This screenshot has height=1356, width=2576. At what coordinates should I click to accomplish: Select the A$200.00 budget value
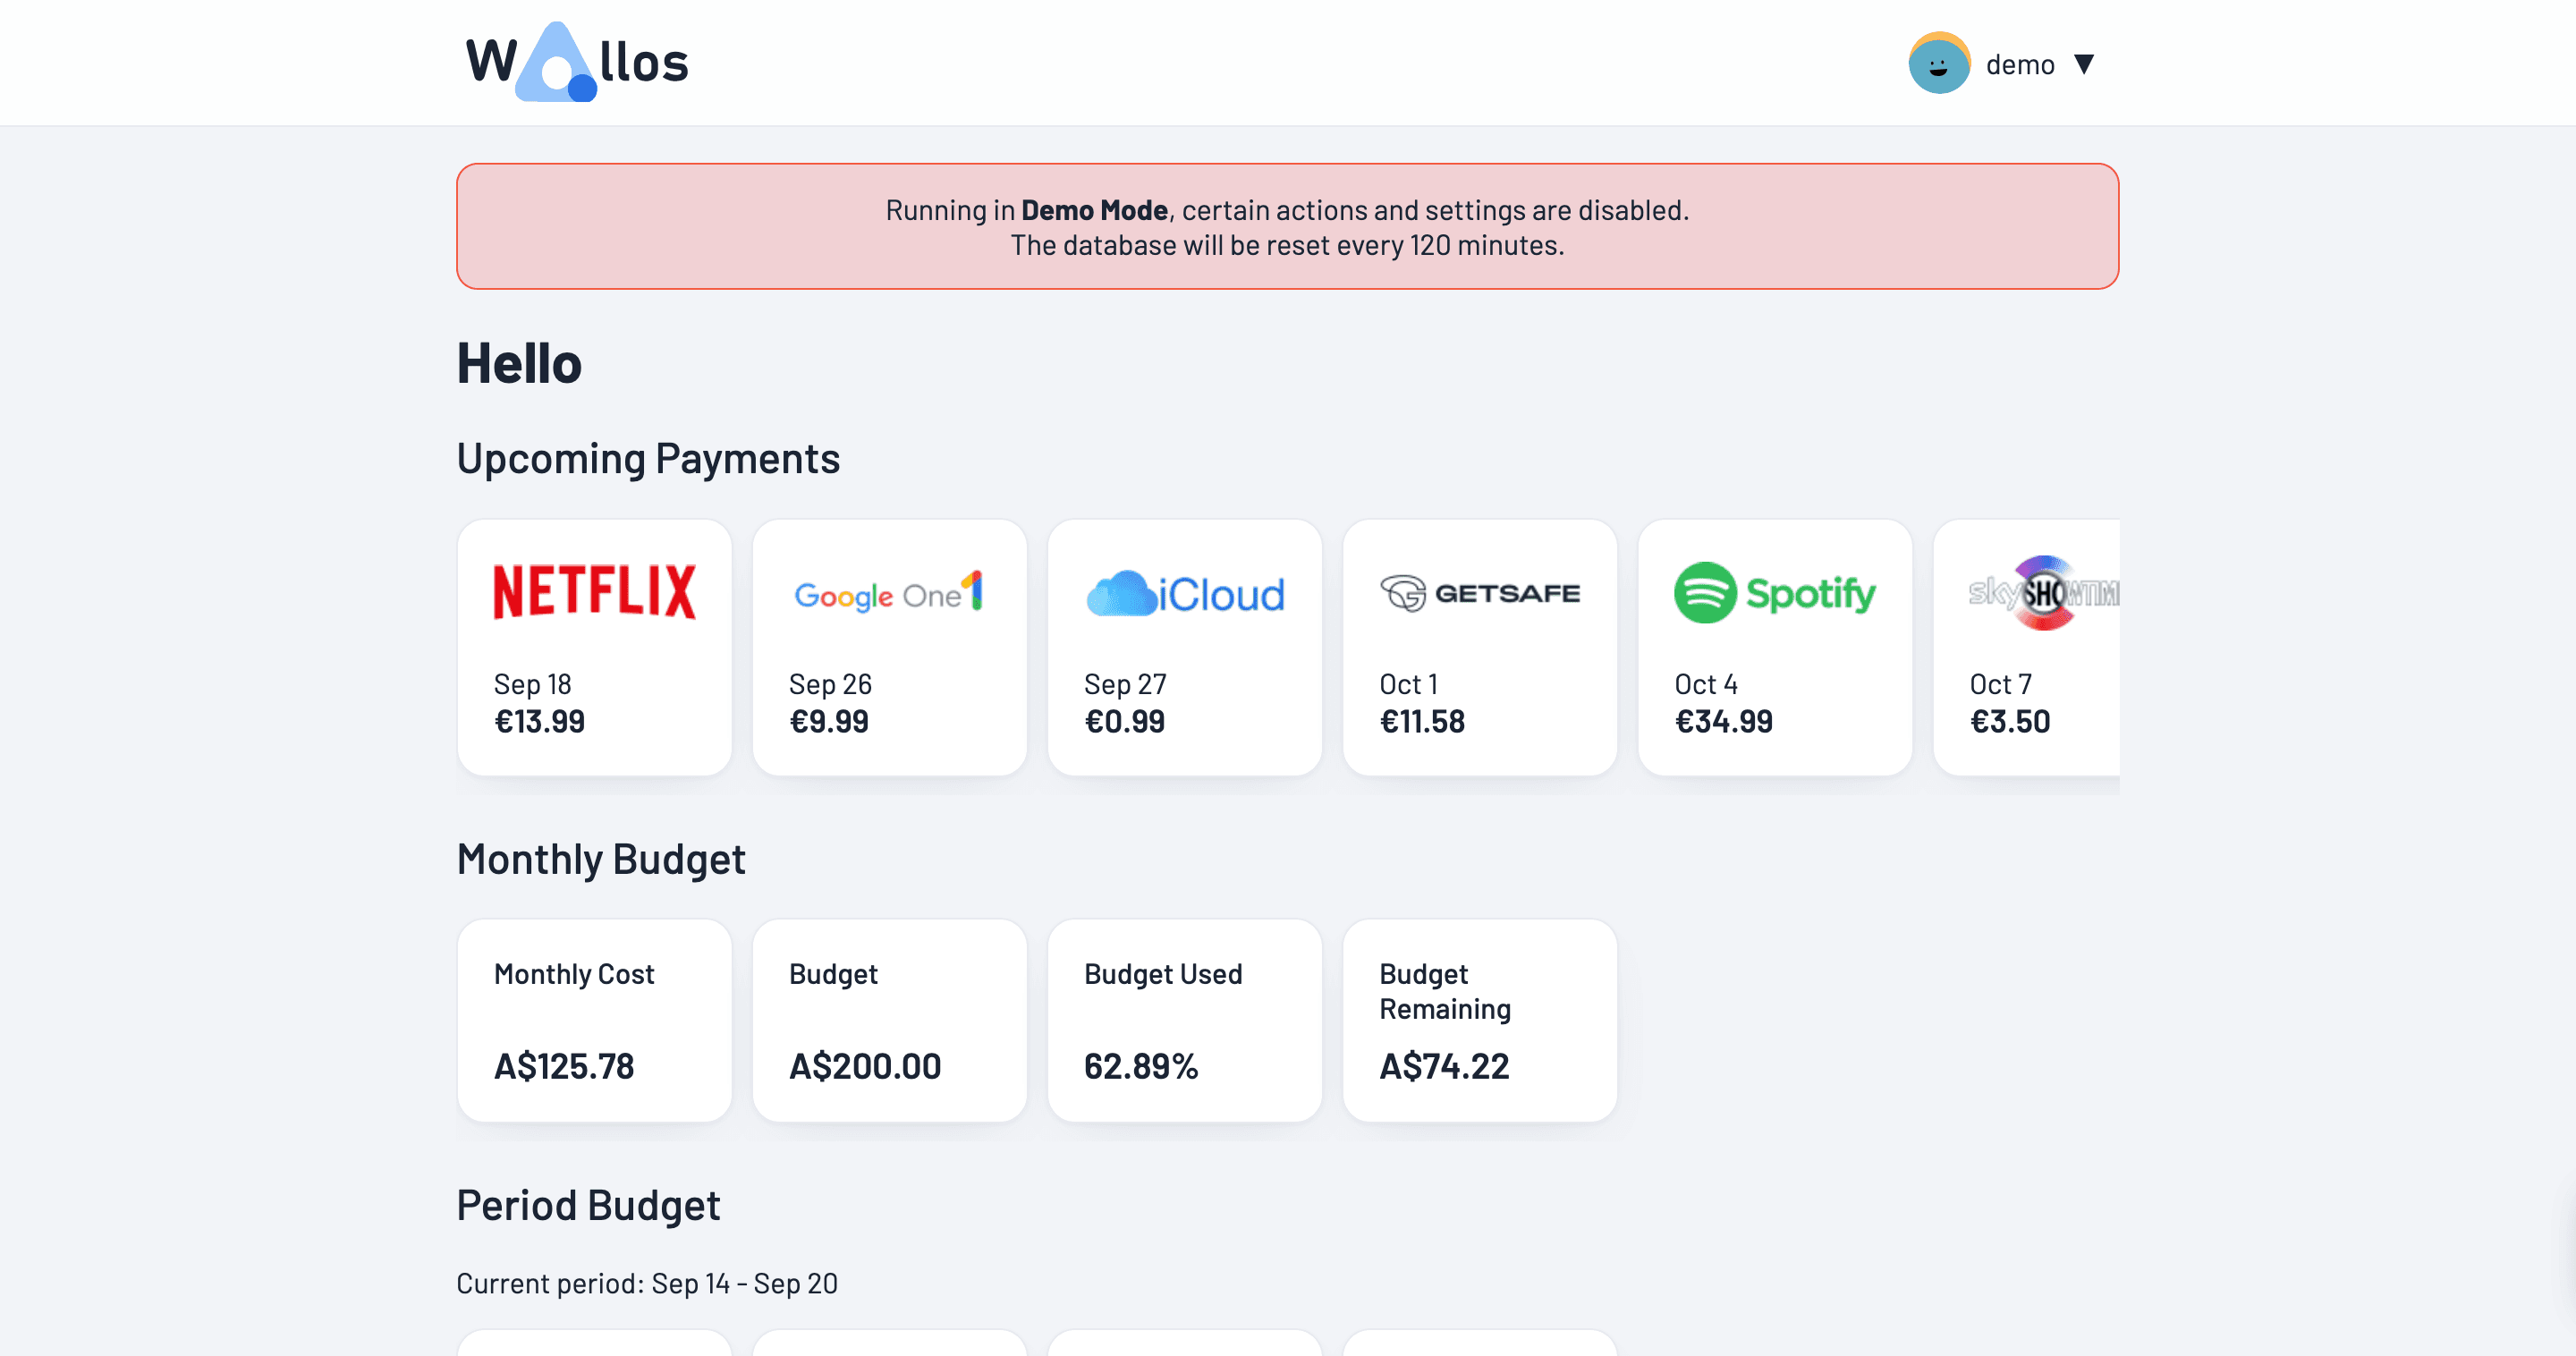[x=865, y=1066]
